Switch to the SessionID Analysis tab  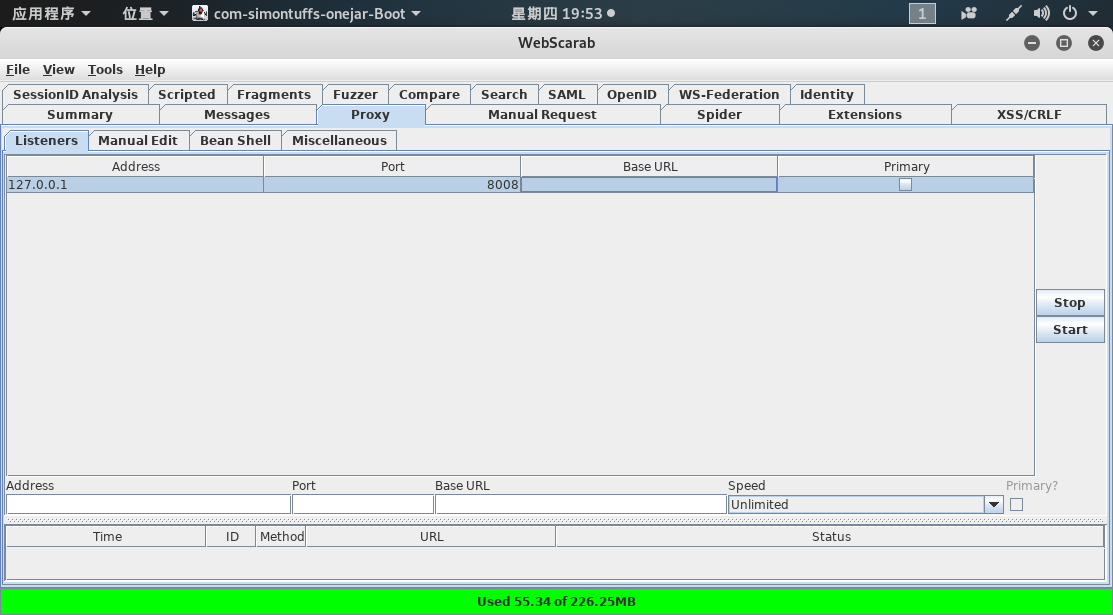point(75,94)
